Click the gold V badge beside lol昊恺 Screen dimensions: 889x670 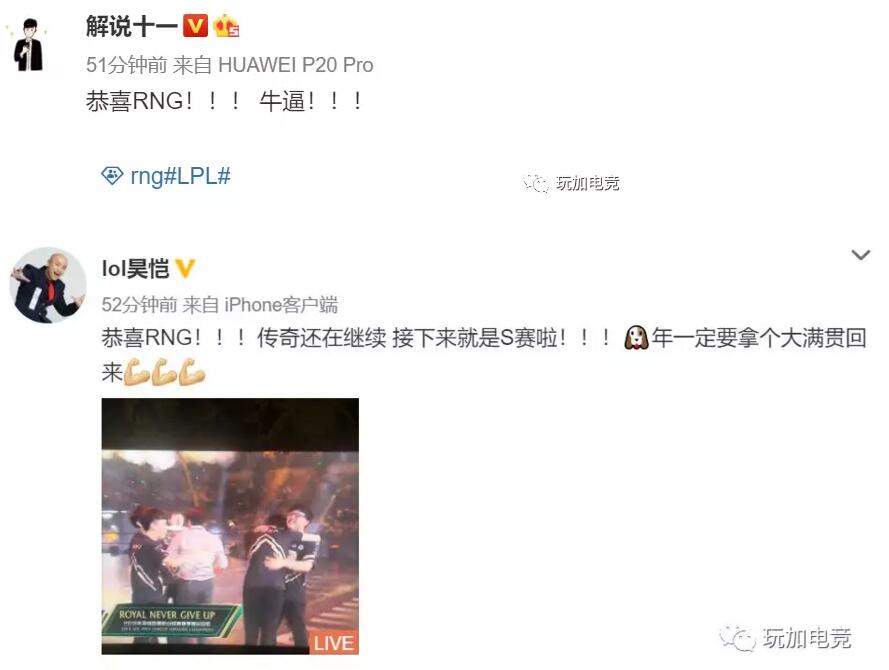[x=185, y=268]
